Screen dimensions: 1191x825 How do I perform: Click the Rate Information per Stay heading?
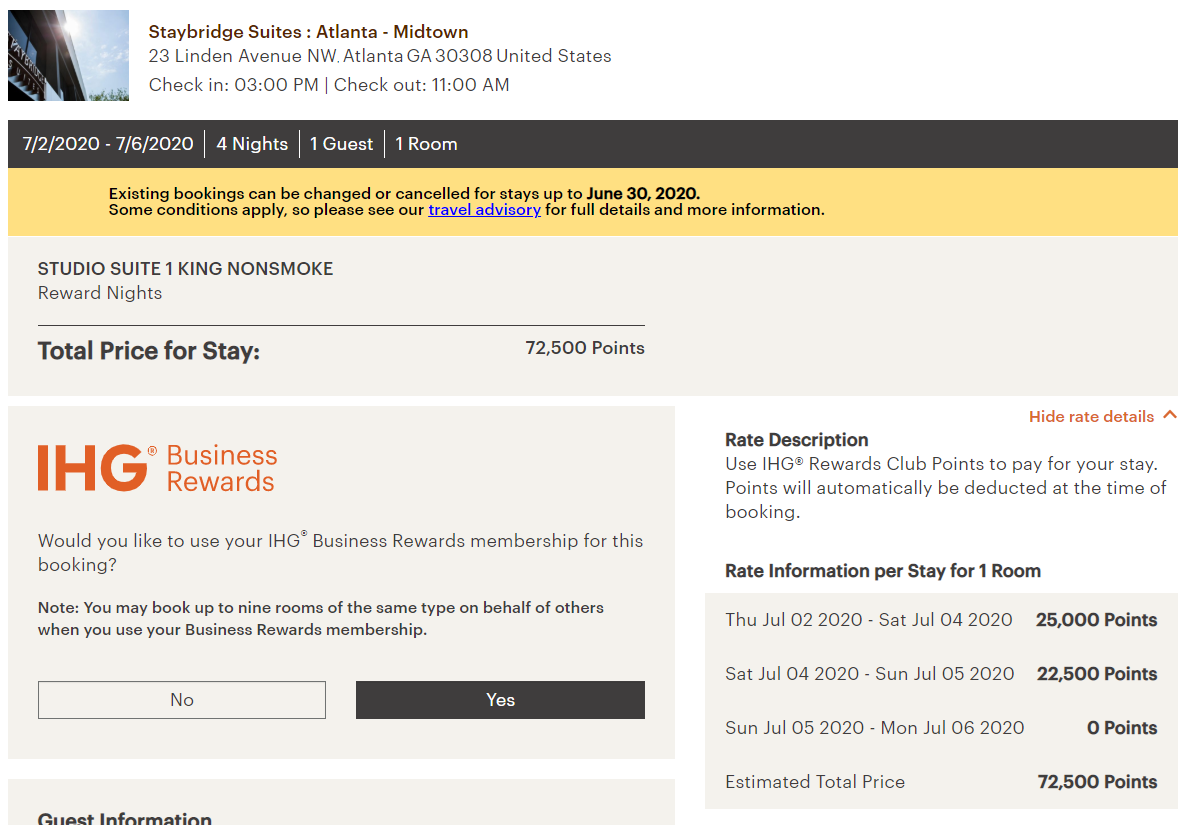tap(883, 571)
